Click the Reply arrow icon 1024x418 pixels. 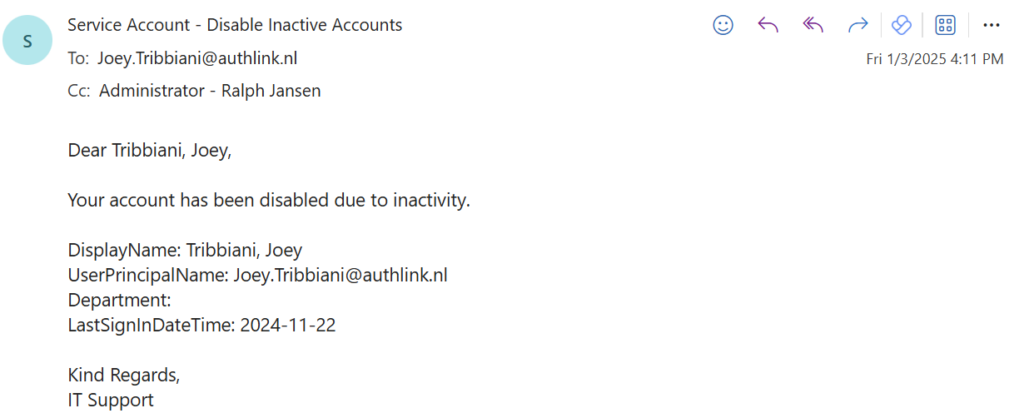[768, 25]
